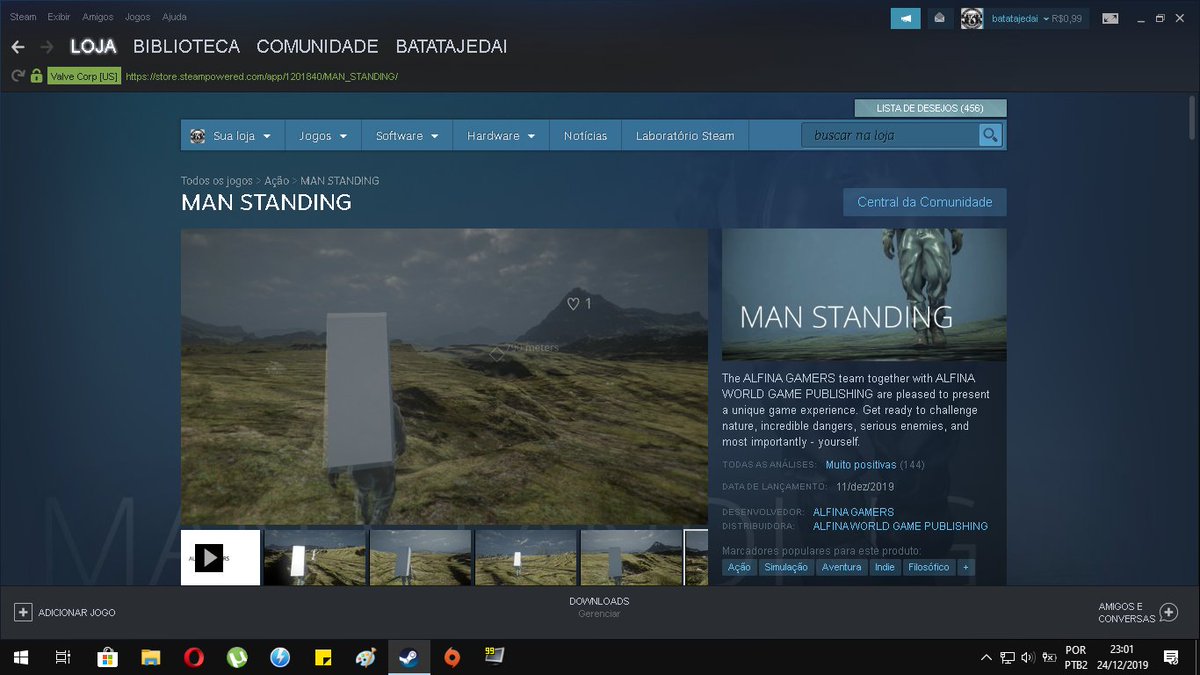
Task: Open developer ALFINA GAMERS link
Action: pyautogui.click(x=853, y=512)
